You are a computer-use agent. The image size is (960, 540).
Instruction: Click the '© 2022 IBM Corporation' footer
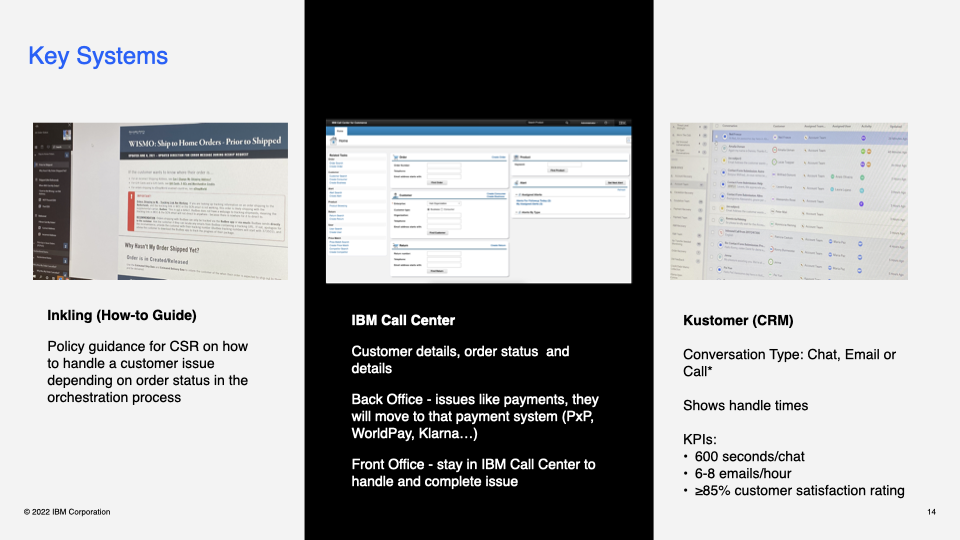coord(67,512)
